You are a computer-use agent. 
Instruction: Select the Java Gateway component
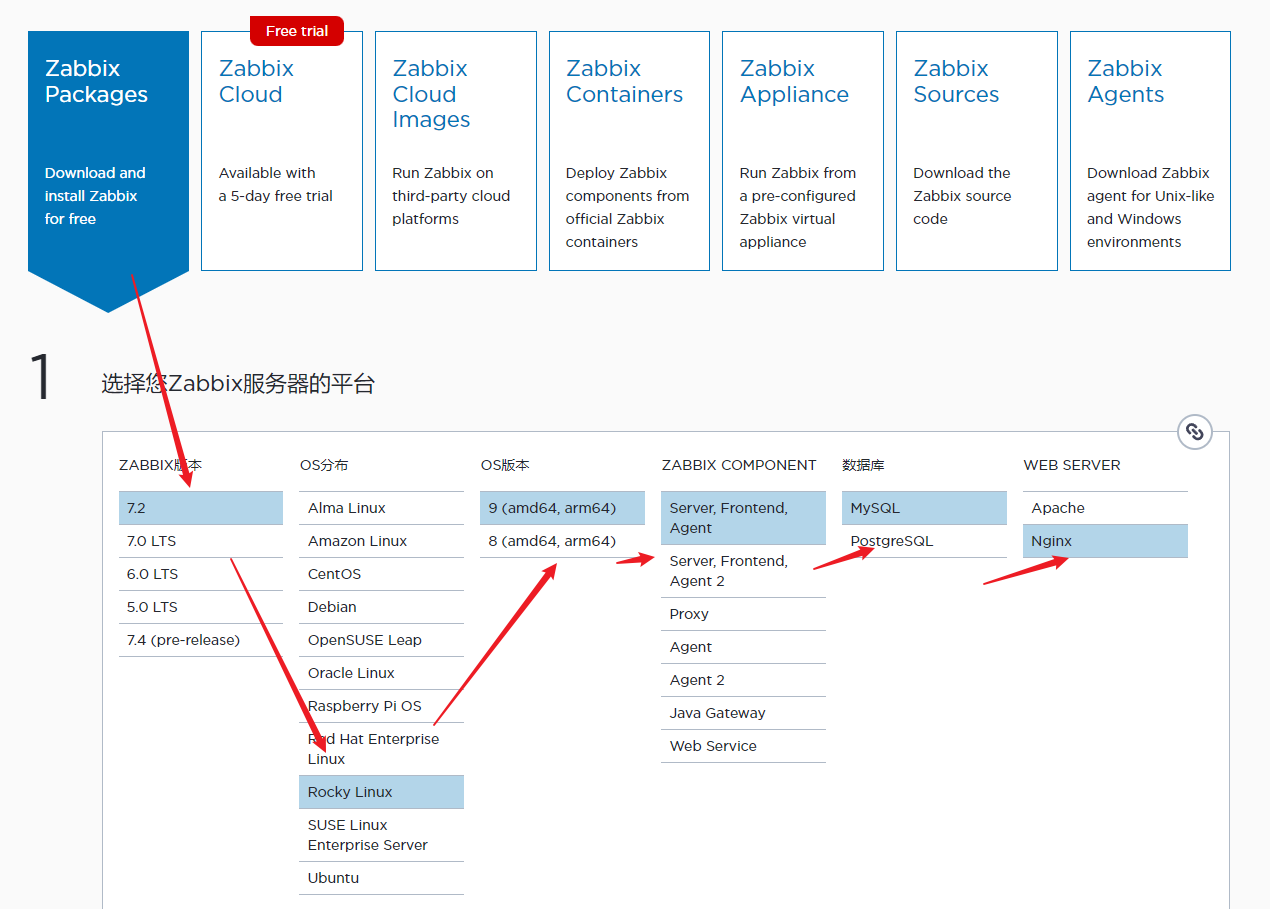coord(743,713)
